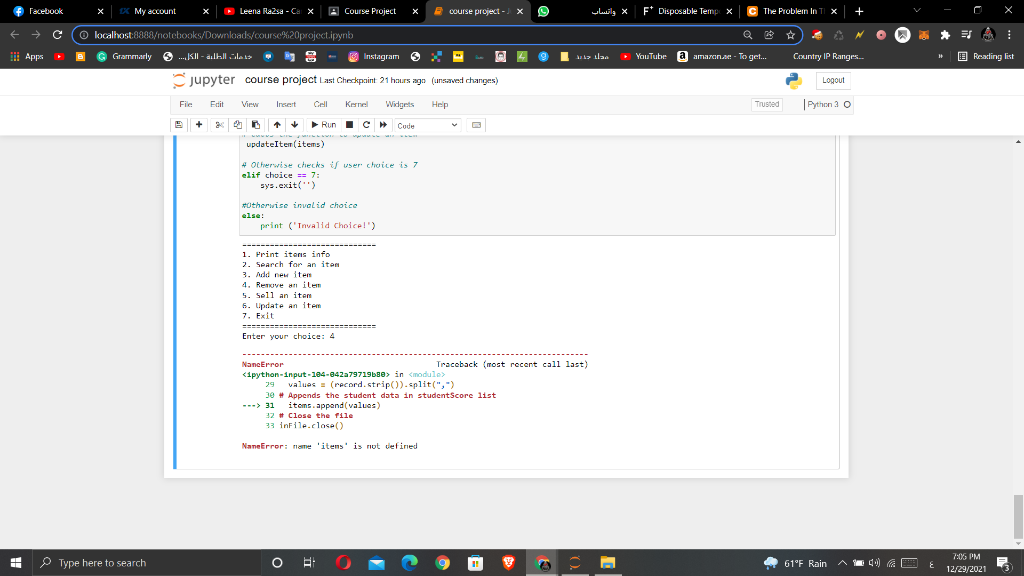Open the Insert menu in Jupyter
Screen dimensions: 1024x576
[286, 104]
